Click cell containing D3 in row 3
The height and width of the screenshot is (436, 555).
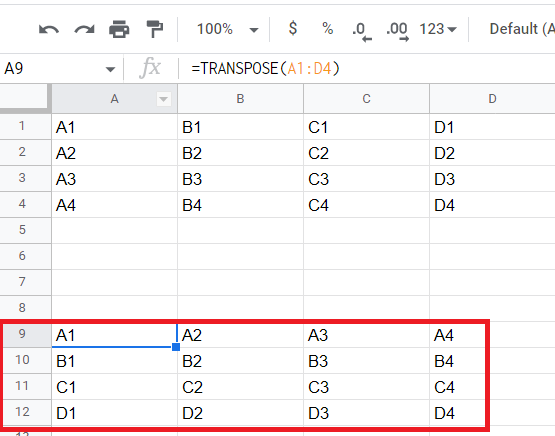492,179
